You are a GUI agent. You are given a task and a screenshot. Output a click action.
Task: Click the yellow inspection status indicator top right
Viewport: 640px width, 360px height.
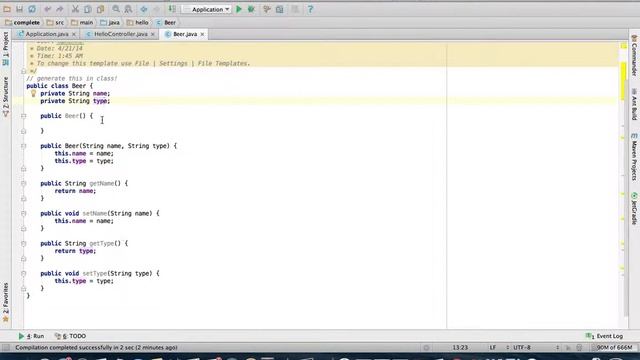point(624,46)
